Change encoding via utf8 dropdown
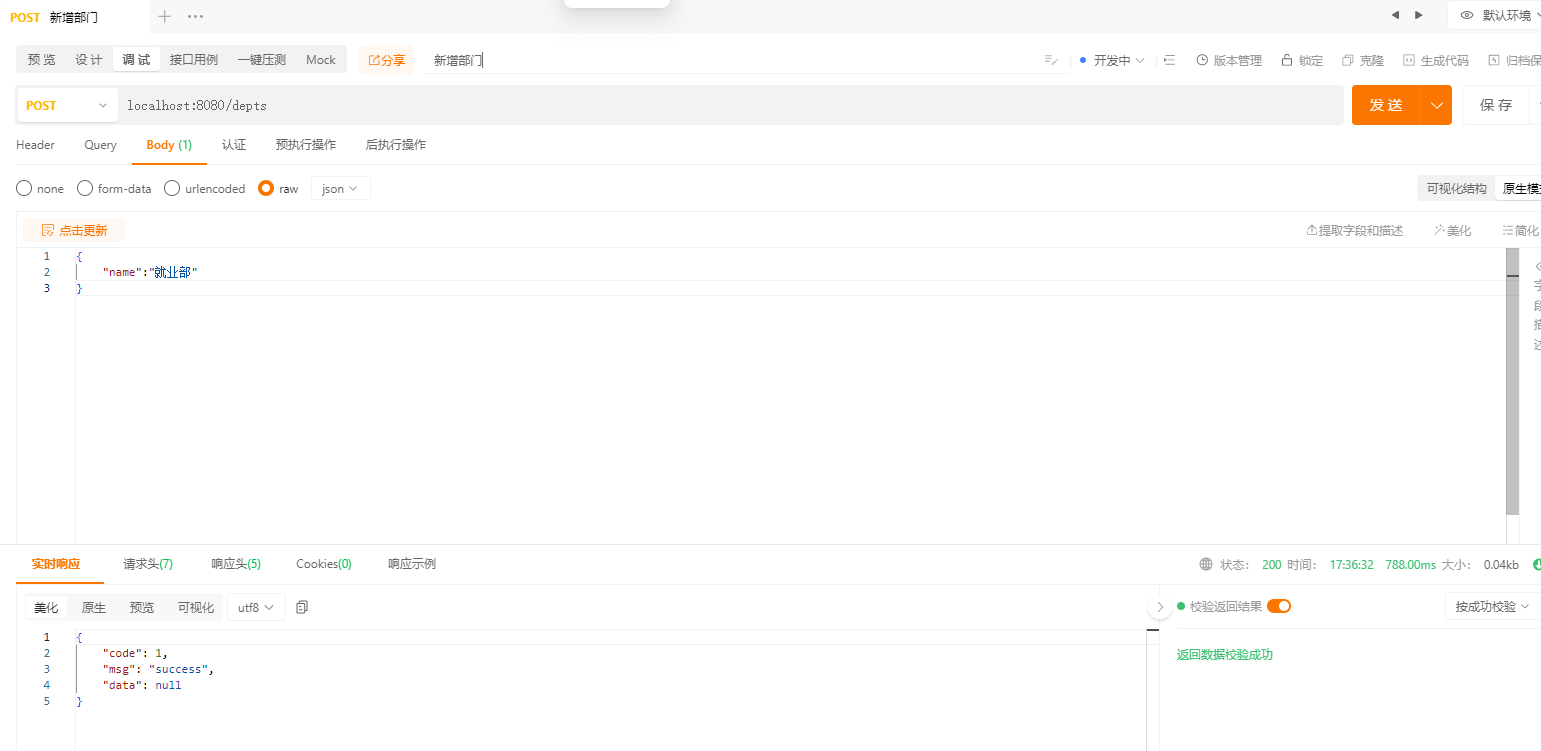This screenshot has height=751, width=1541. (x=256, y=606)
